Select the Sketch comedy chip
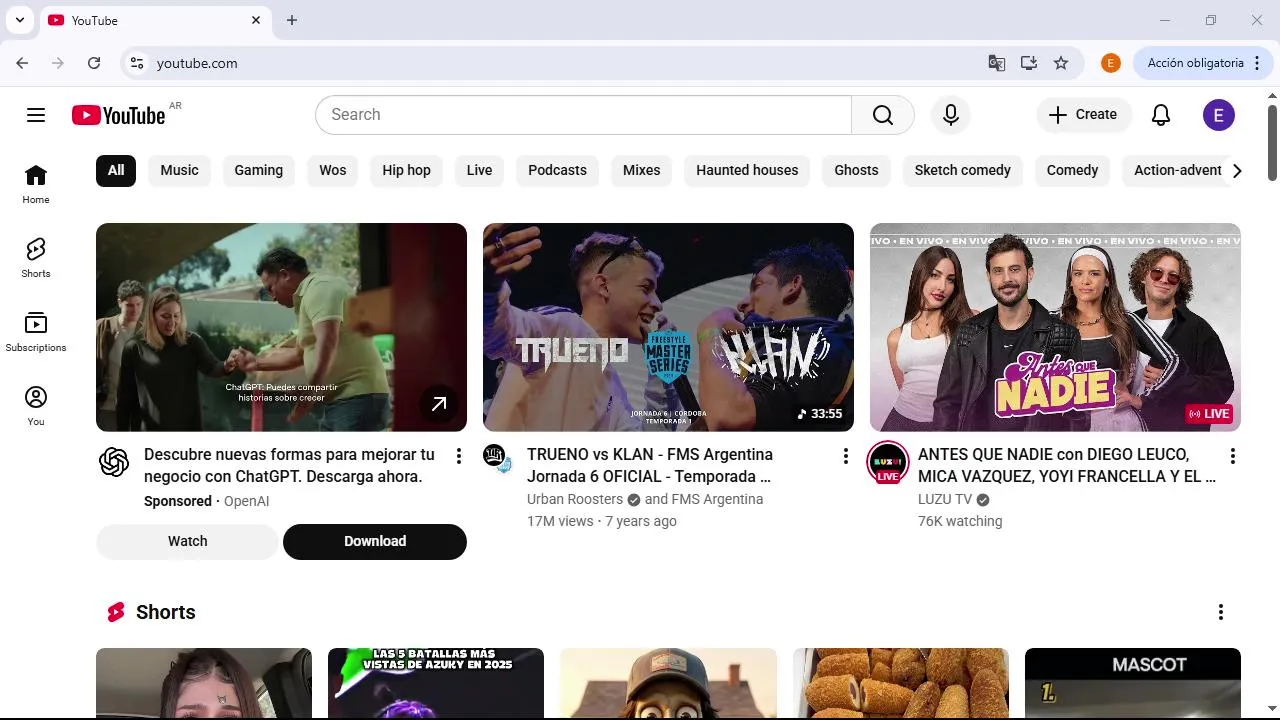This screenshot has height=720, width=1280. coord(963,170)
